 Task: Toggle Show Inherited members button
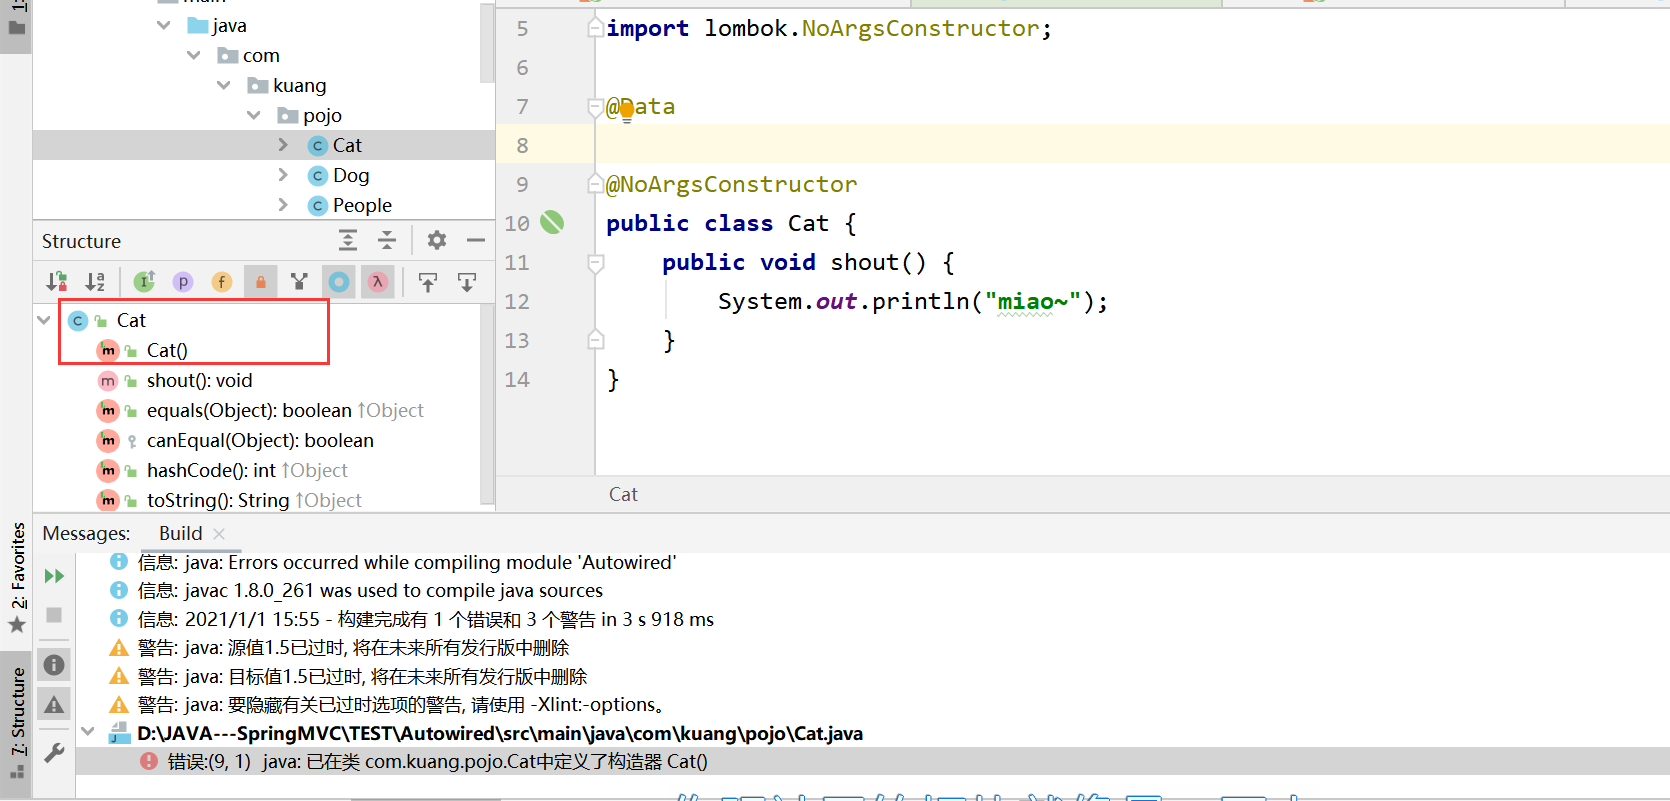[x=145, y=282]
